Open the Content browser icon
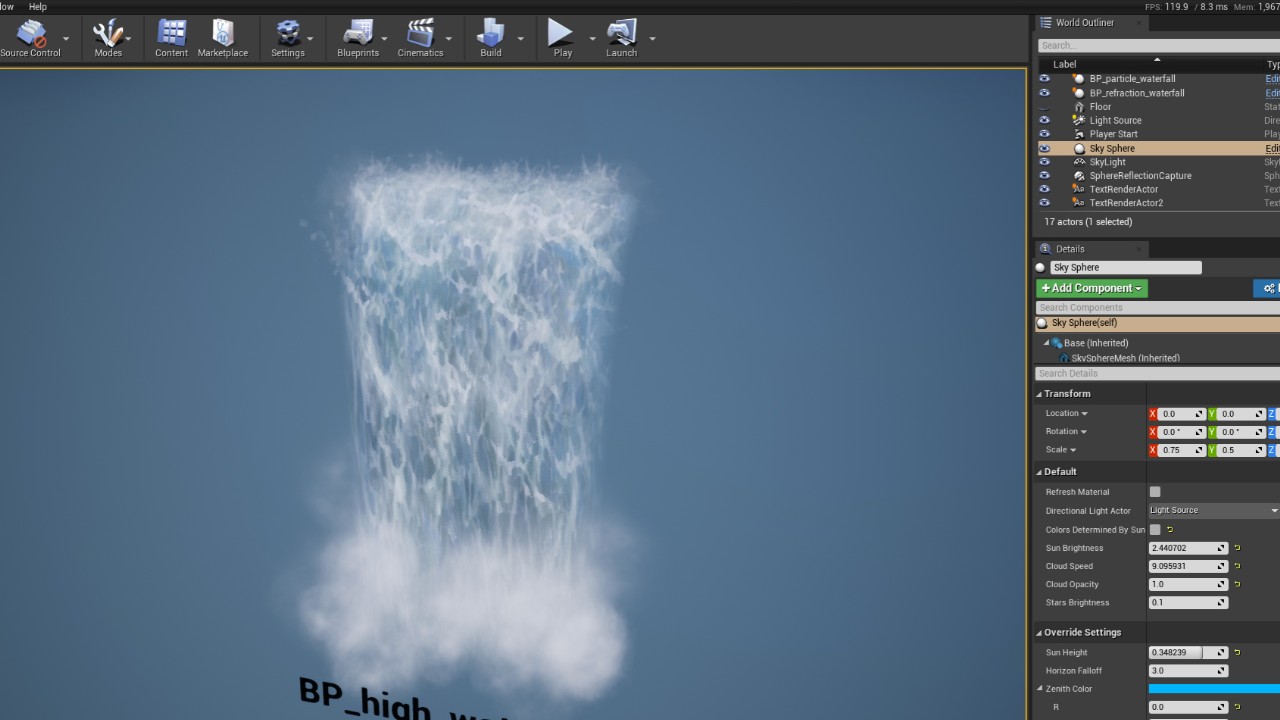1280x720 pixels. [171, 38]
